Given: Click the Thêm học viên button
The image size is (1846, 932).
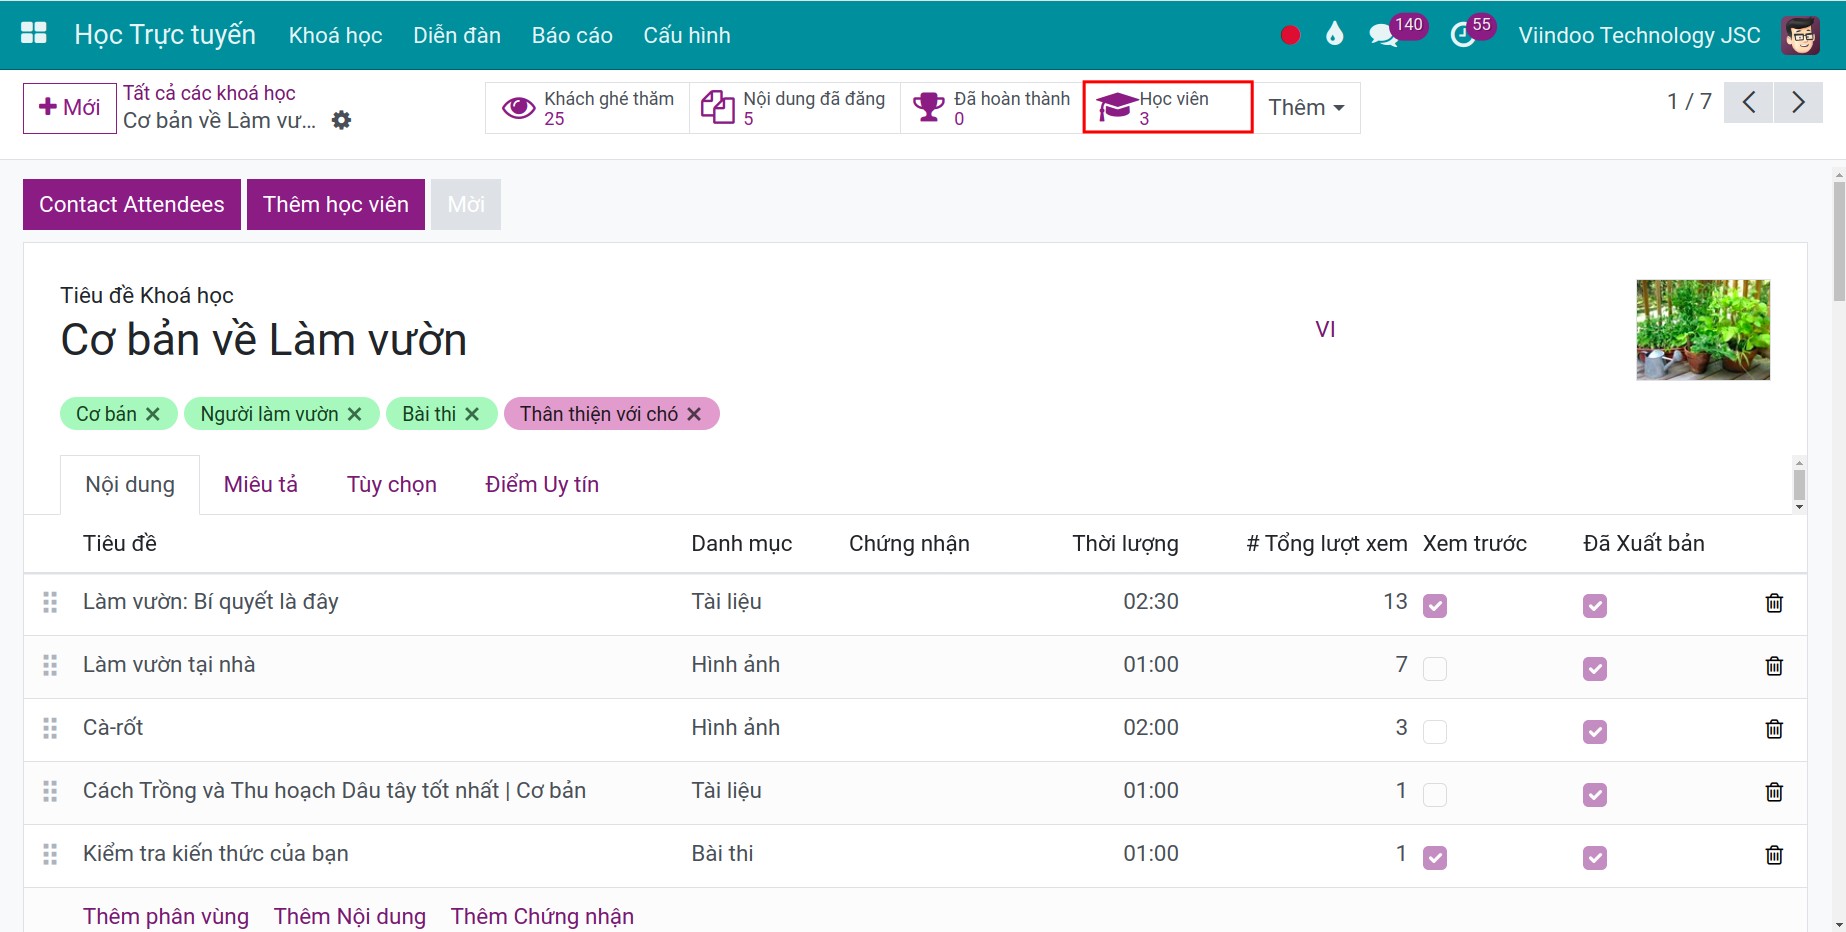Looking at the screenshot, I should click(336, 204).
